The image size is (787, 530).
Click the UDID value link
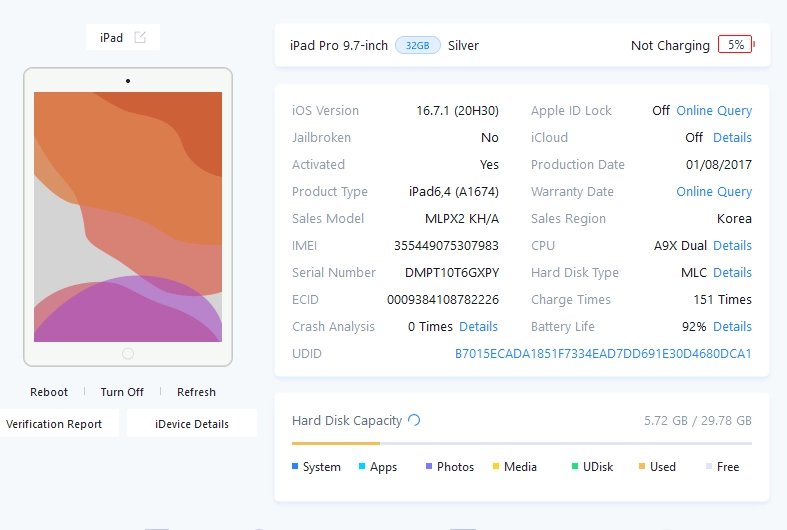603,354
